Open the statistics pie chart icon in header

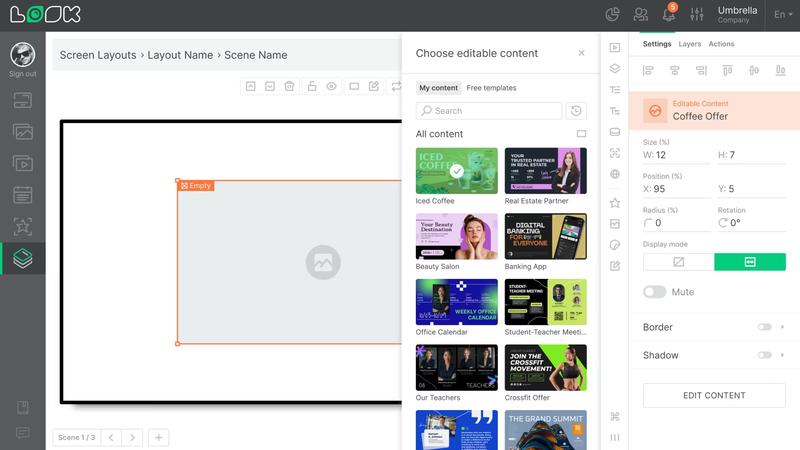pos(612,14)
